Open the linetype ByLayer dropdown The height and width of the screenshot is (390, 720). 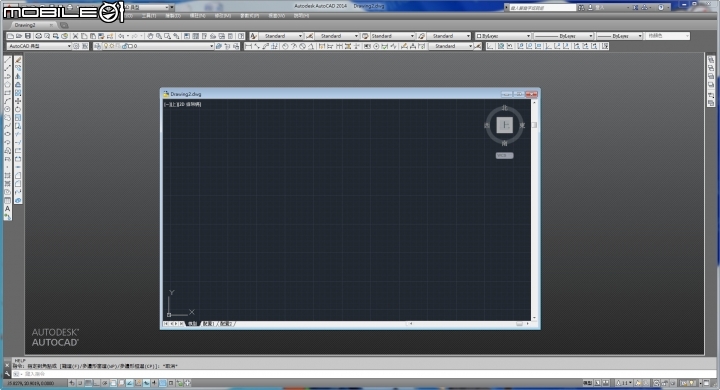click(563, 36)
